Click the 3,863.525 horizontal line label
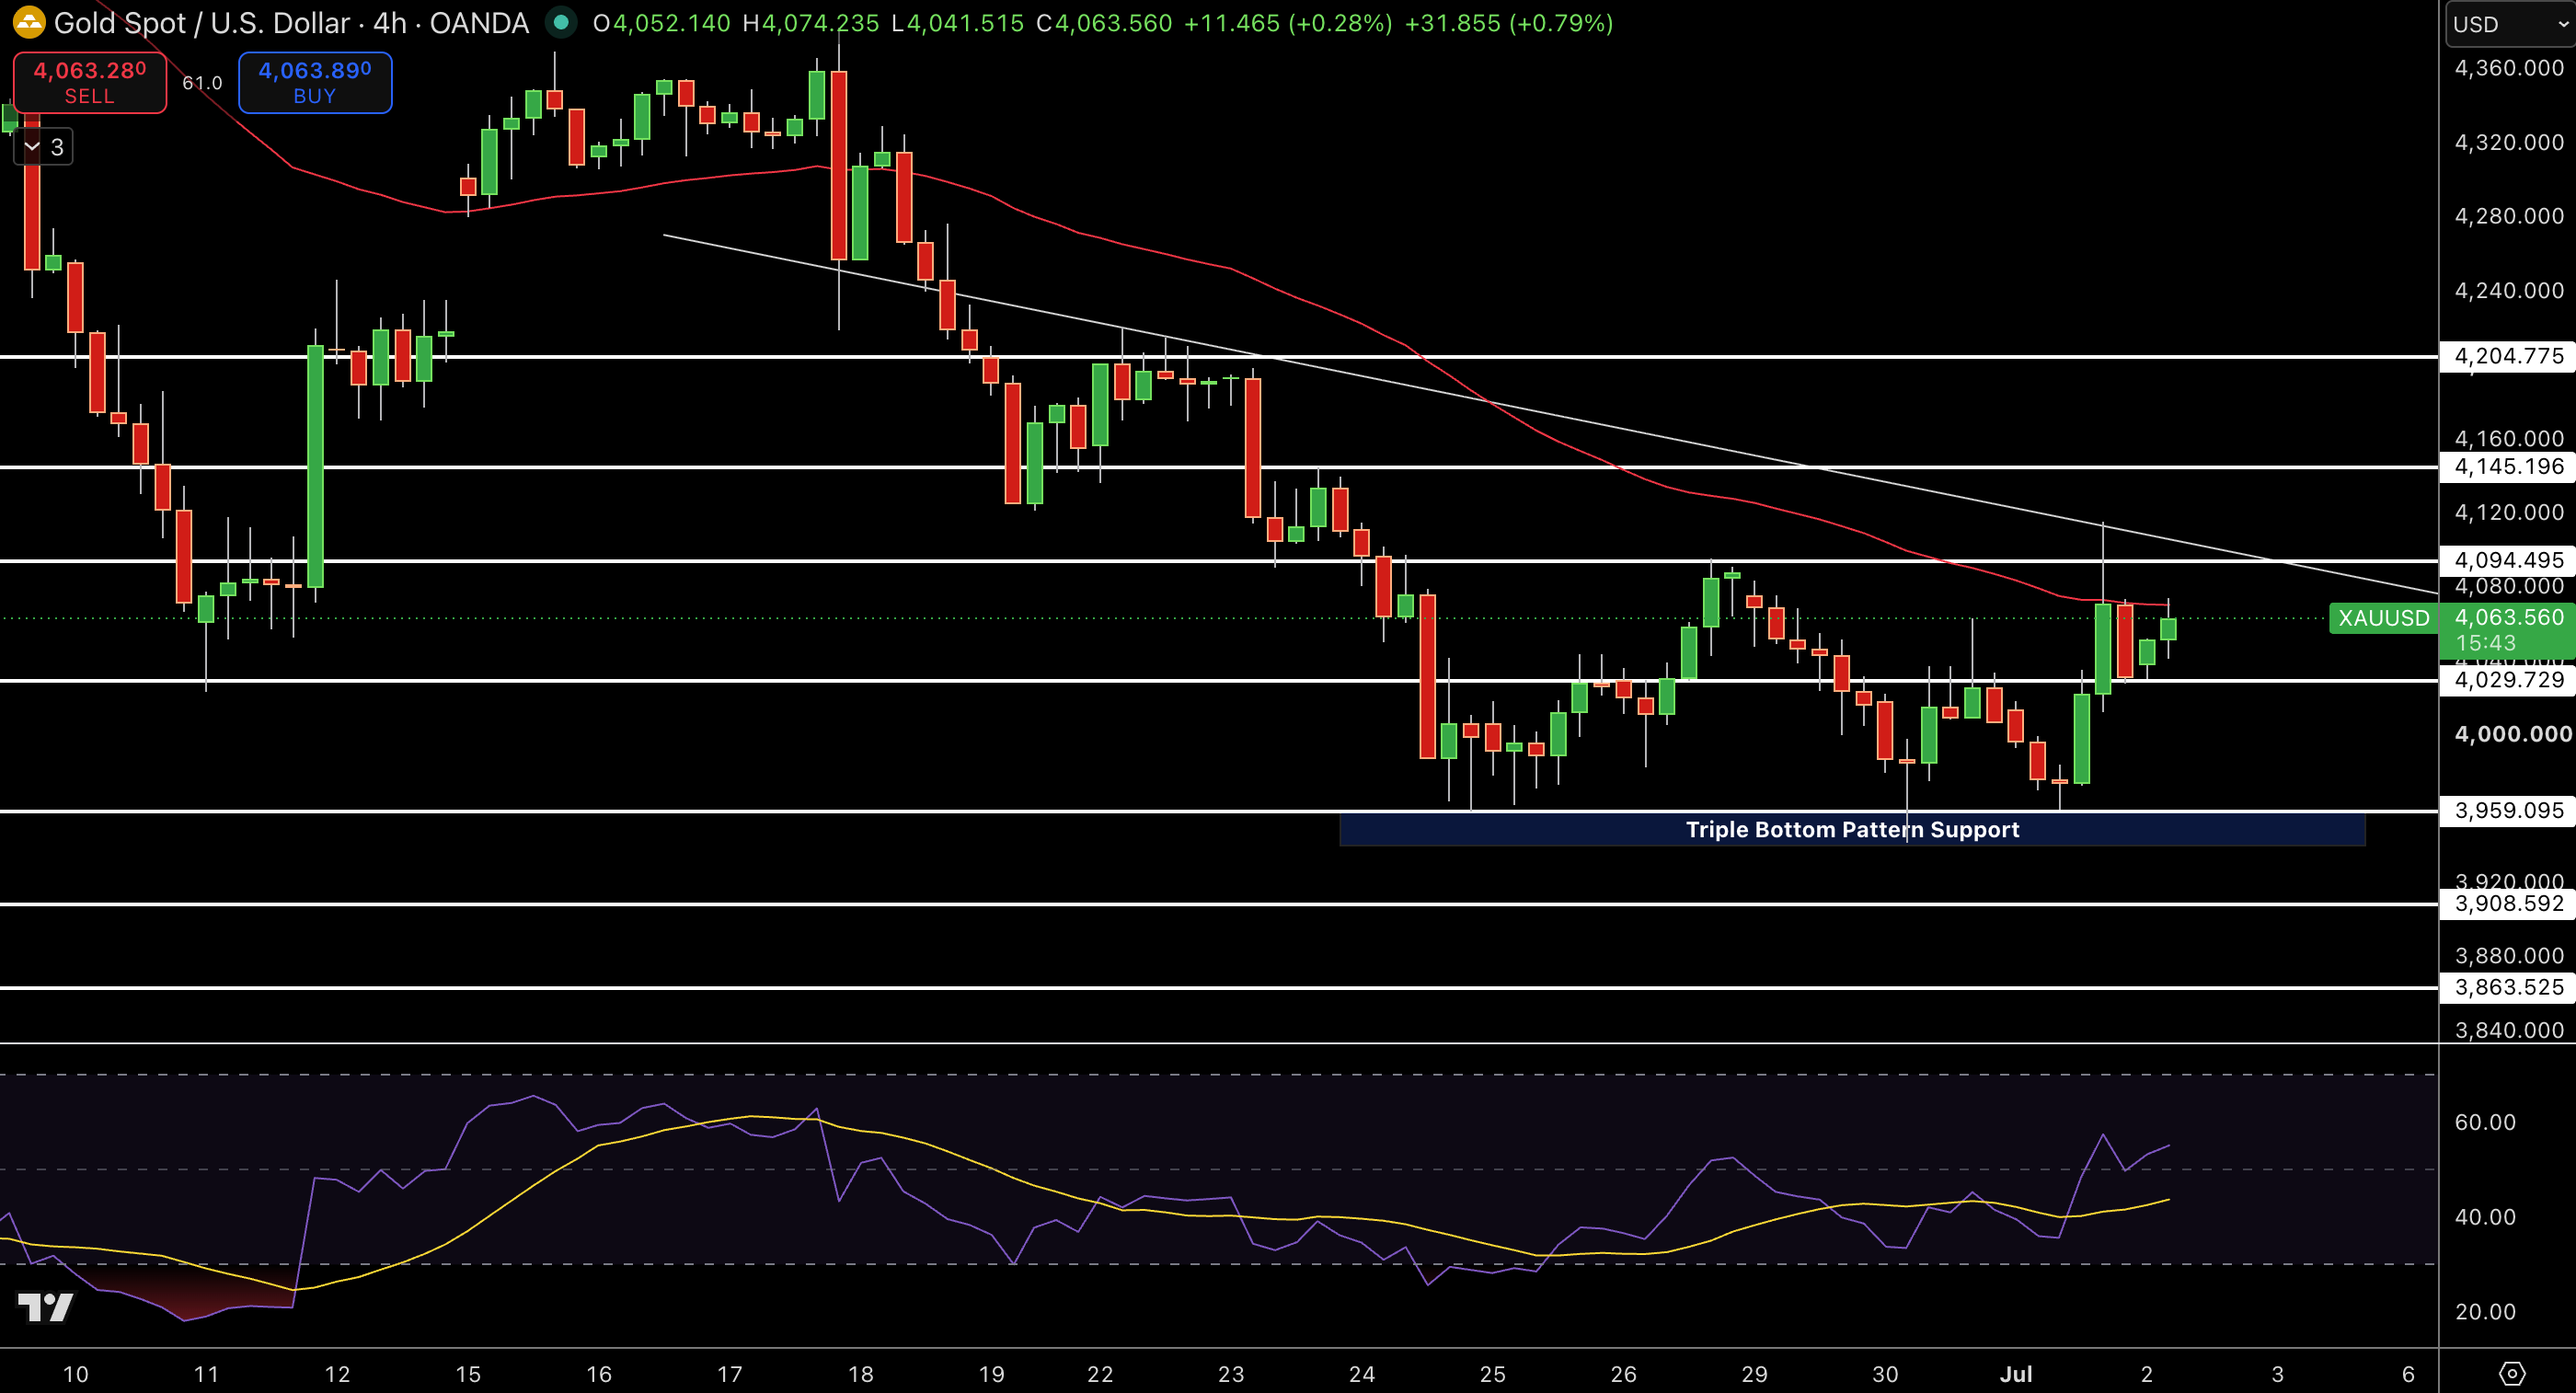 [2509, 988]
